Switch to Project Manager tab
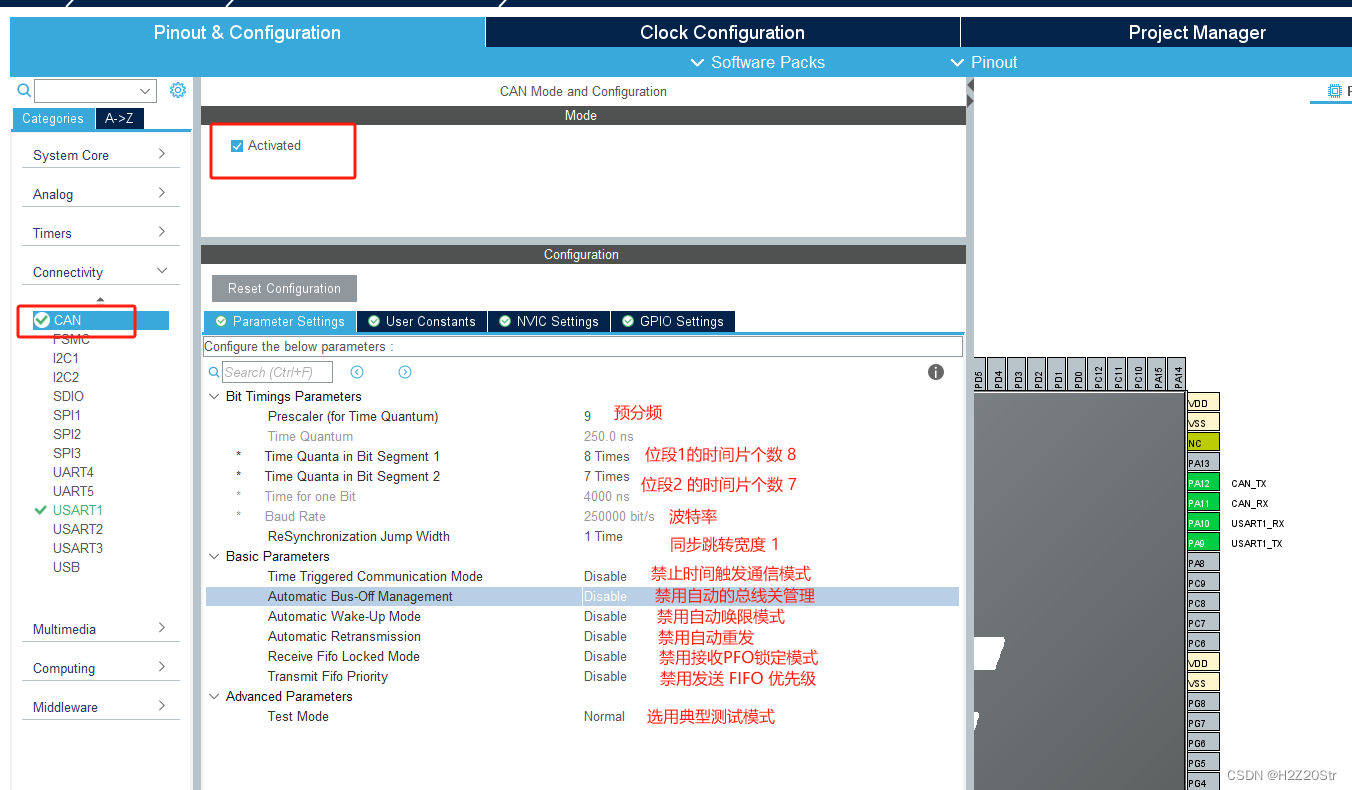This screenshot has height=790, width=1352. coord(1157,32)
